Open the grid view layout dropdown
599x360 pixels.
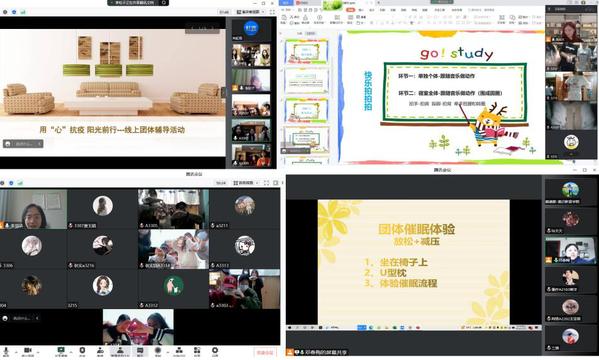click(245, 183)
